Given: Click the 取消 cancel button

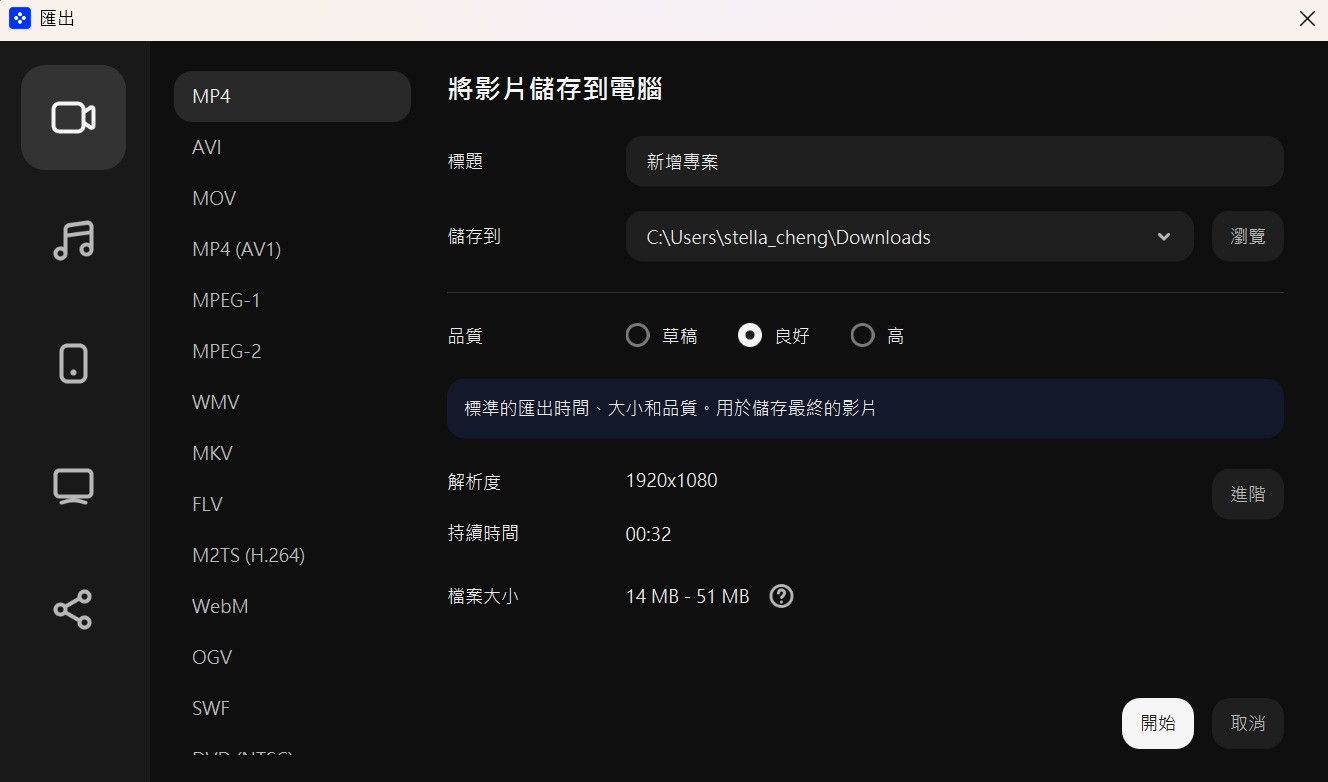Looking at the screenshot, I should (x=1247, y=723).
